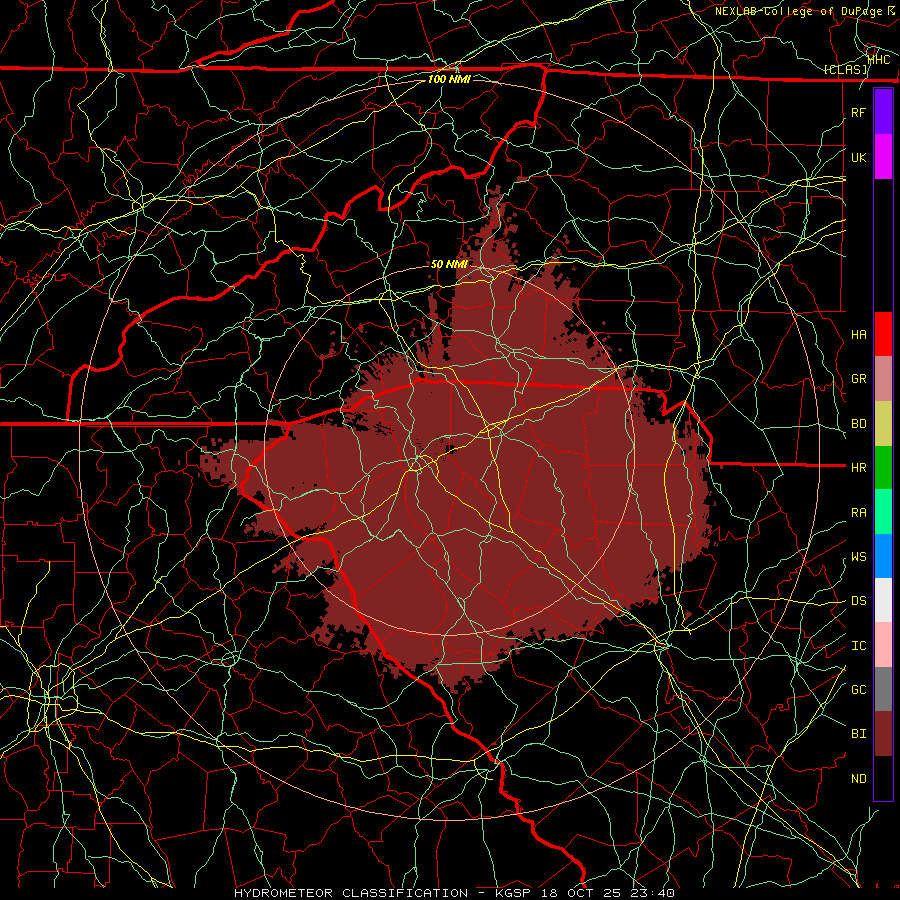Click the RF legend label
The width and height of the screenshot is (900, 900).
pyautogui.click(x=859, y=113)
